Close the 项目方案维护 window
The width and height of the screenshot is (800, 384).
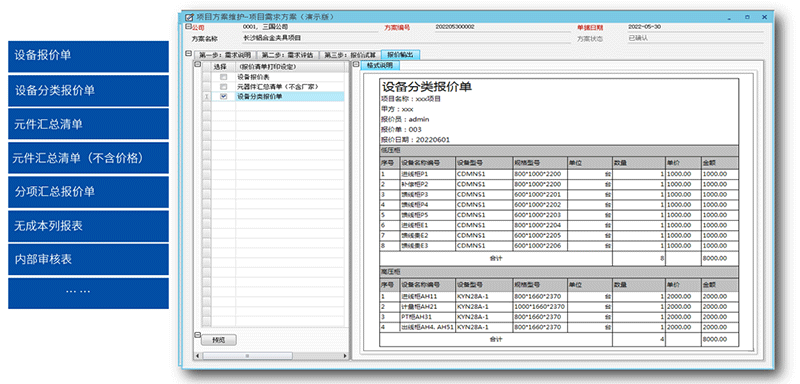pos(764,17)
